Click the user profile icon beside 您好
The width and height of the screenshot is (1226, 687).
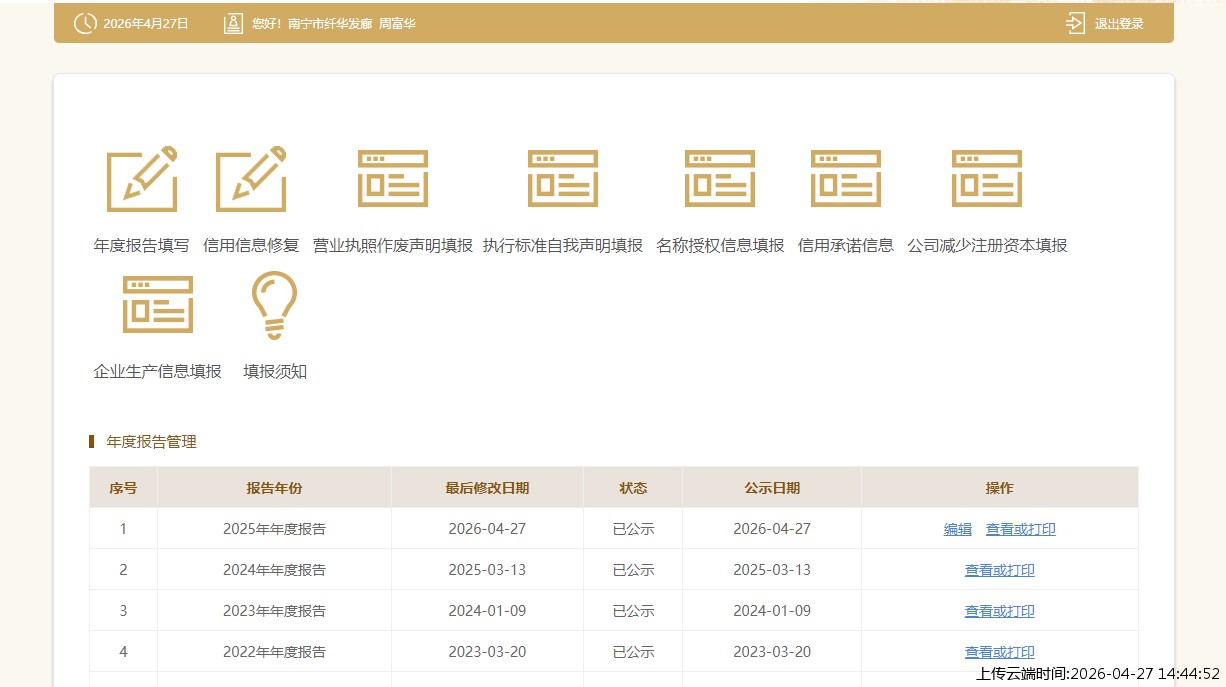pos(233,23)
